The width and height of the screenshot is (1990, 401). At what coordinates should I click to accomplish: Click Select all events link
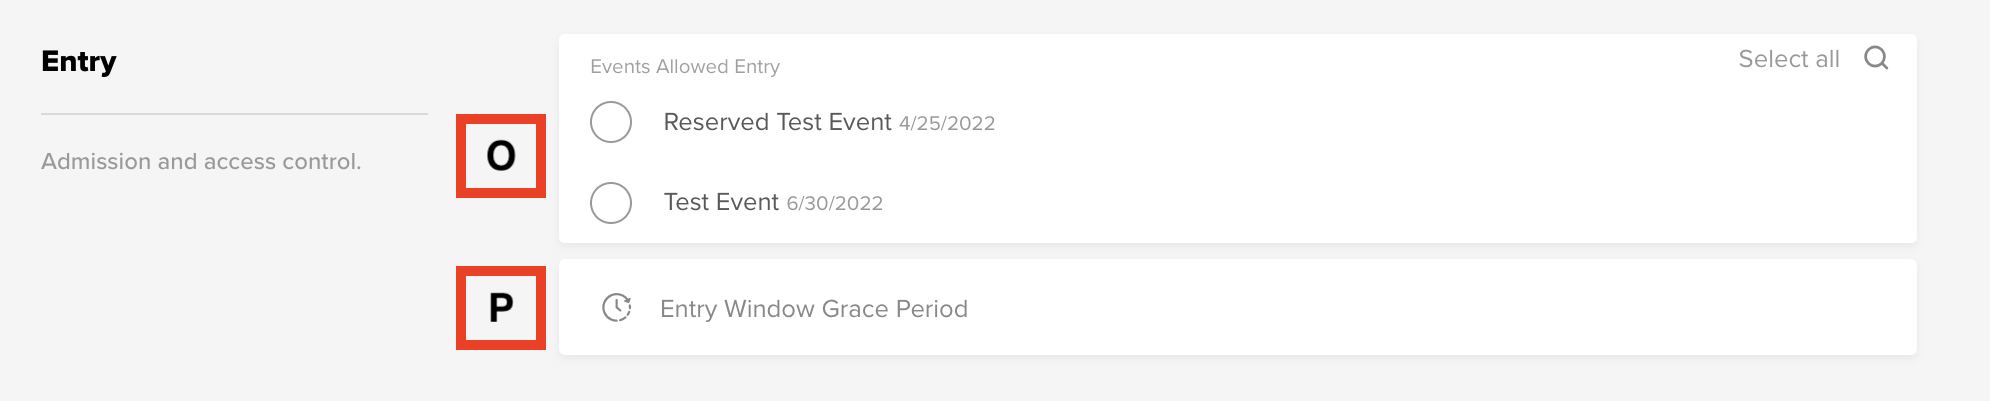point(1789,59)
